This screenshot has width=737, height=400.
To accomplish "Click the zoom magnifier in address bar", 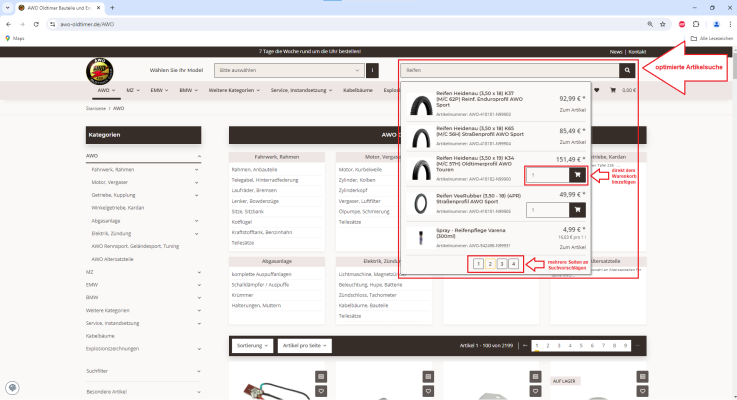I will click(650, 24).
